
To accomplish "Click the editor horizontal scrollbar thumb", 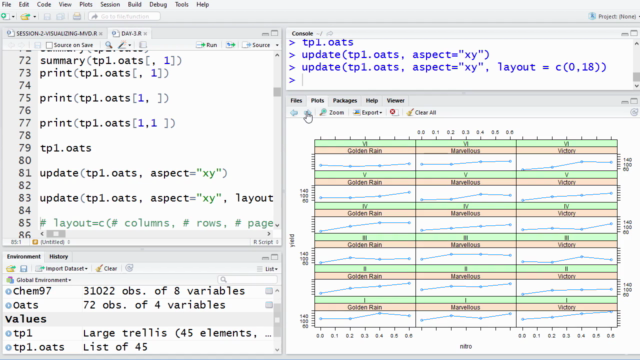I will (56, 234).
